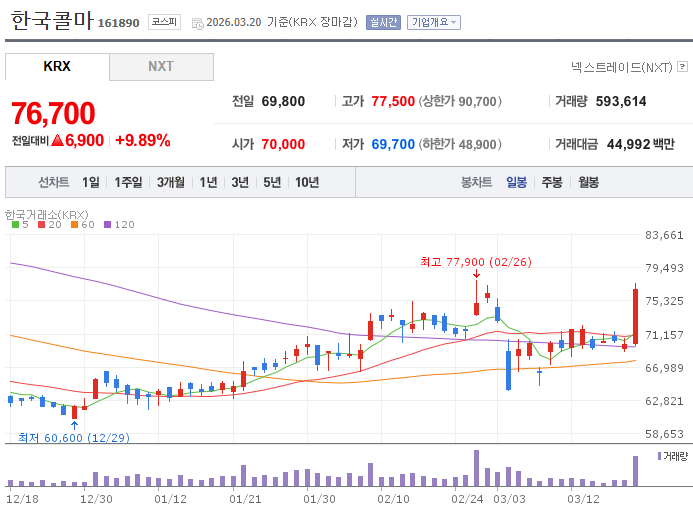Select the 1주일 line chart period
The width and height of the screenshot is (693, 511).
(128, 182)
